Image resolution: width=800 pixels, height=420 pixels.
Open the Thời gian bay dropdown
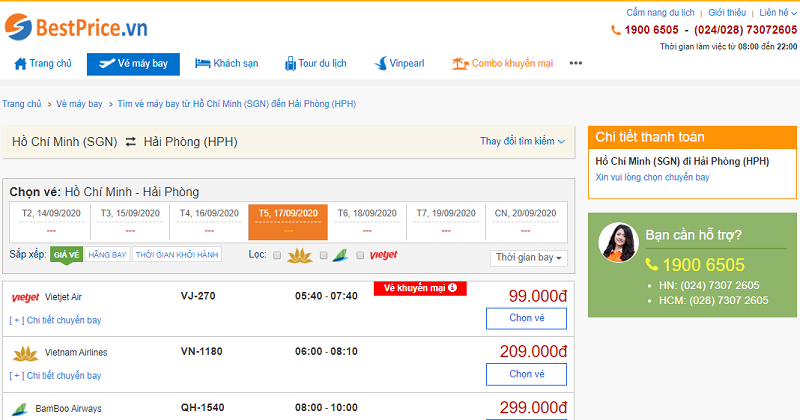click(529, 258)
